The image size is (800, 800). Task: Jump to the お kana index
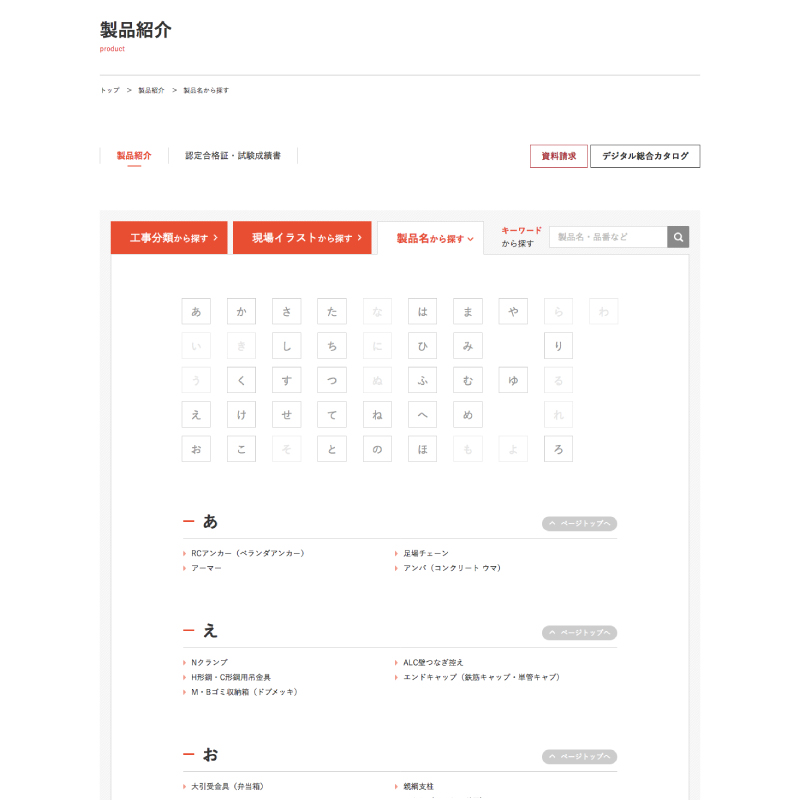coord(196,449)
